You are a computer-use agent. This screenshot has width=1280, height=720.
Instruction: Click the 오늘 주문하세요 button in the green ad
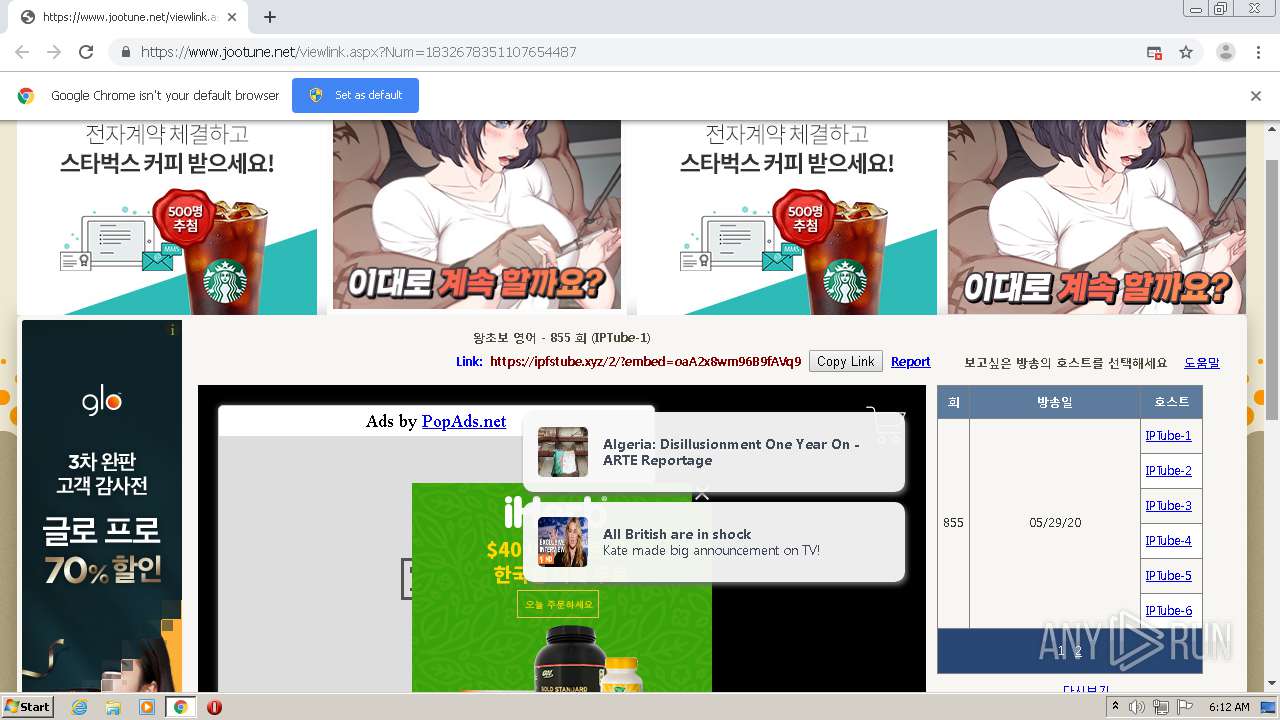pos(558,604)
